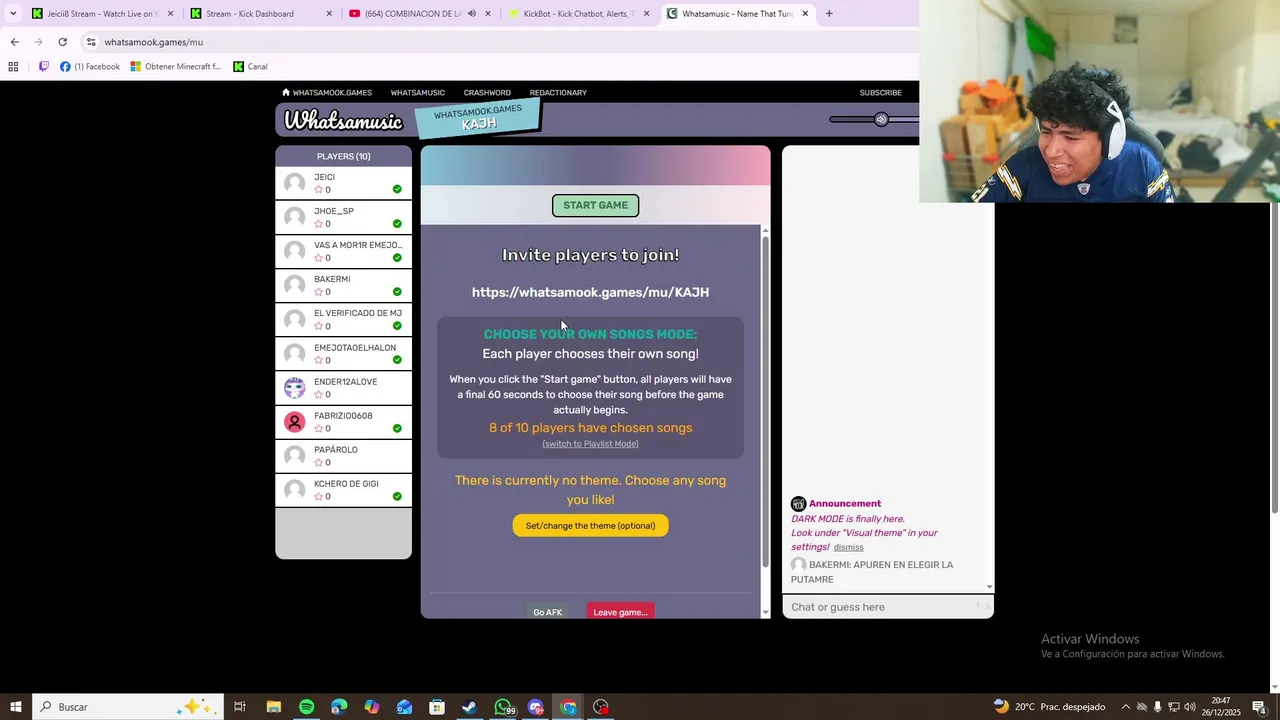
Task: Click the Go AFK button
Action: [x=547, y=612]
